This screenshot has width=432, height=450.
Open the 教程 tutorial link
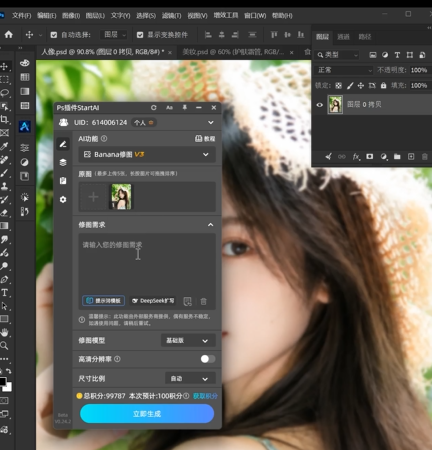205,139
